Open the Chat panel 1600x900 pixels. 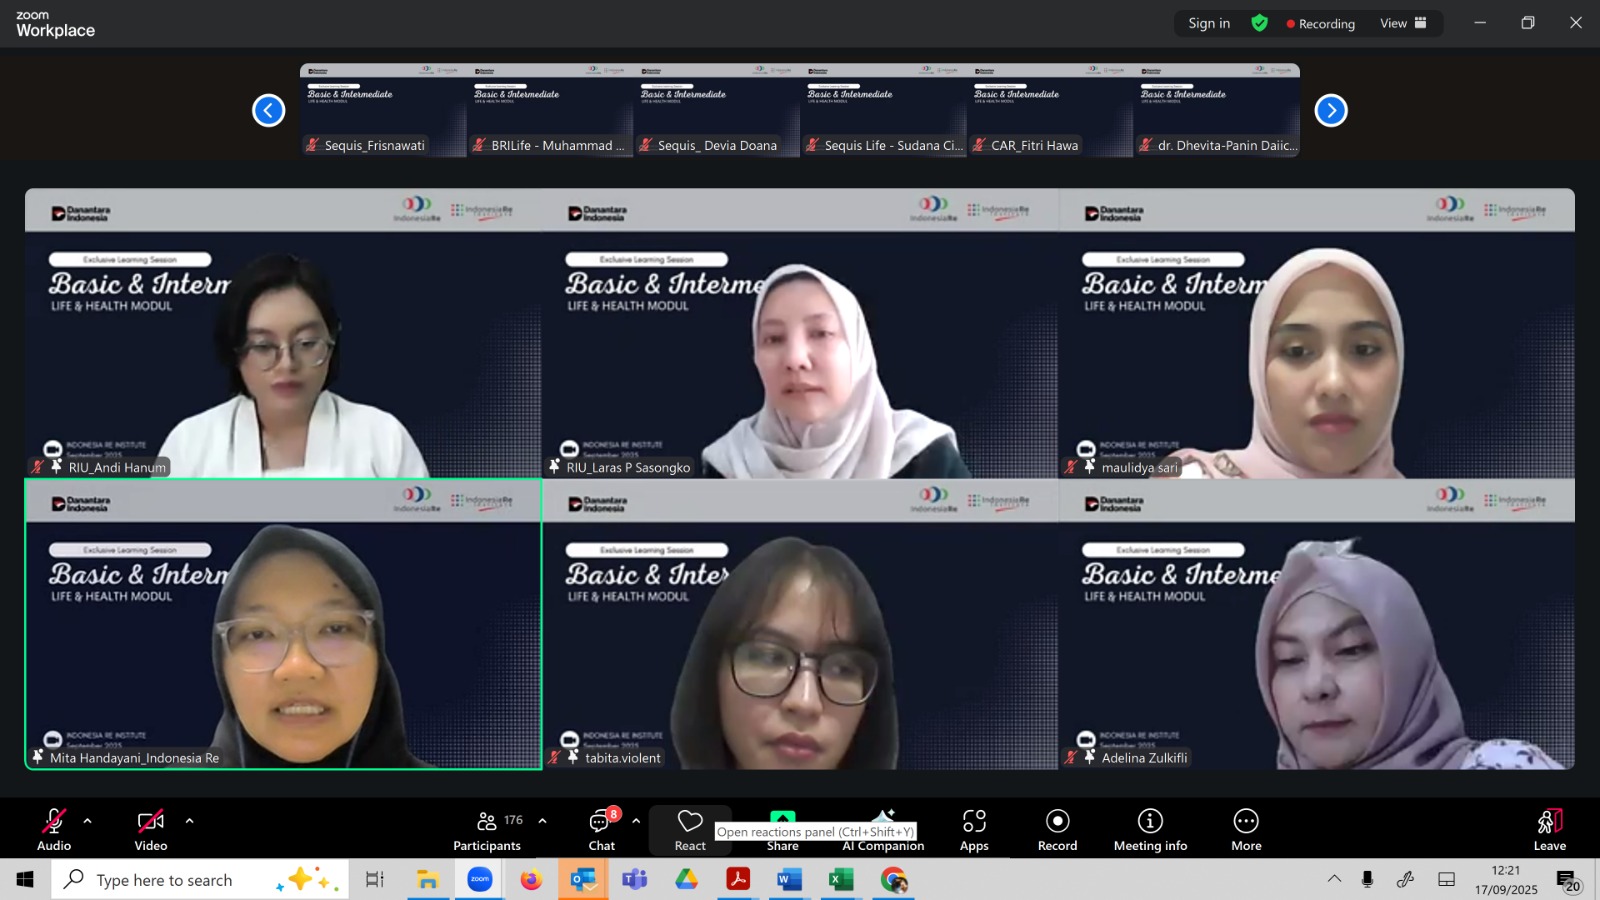(602, 829)
